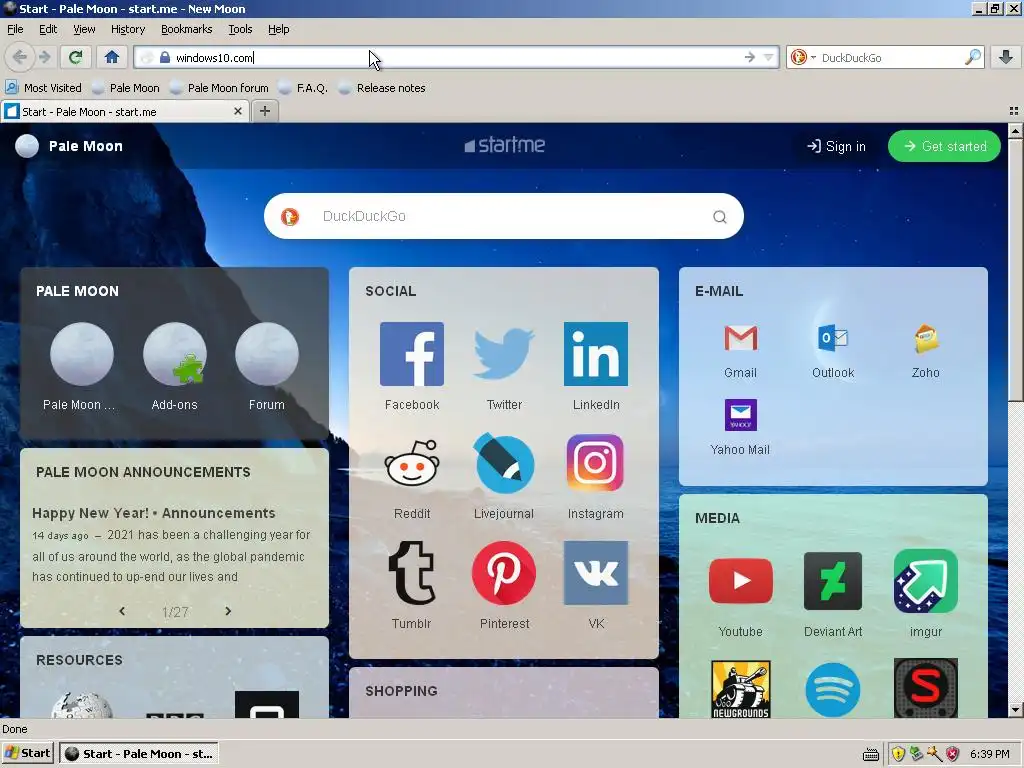Open the Yahoo Mail icon

[x=741, y=415]
